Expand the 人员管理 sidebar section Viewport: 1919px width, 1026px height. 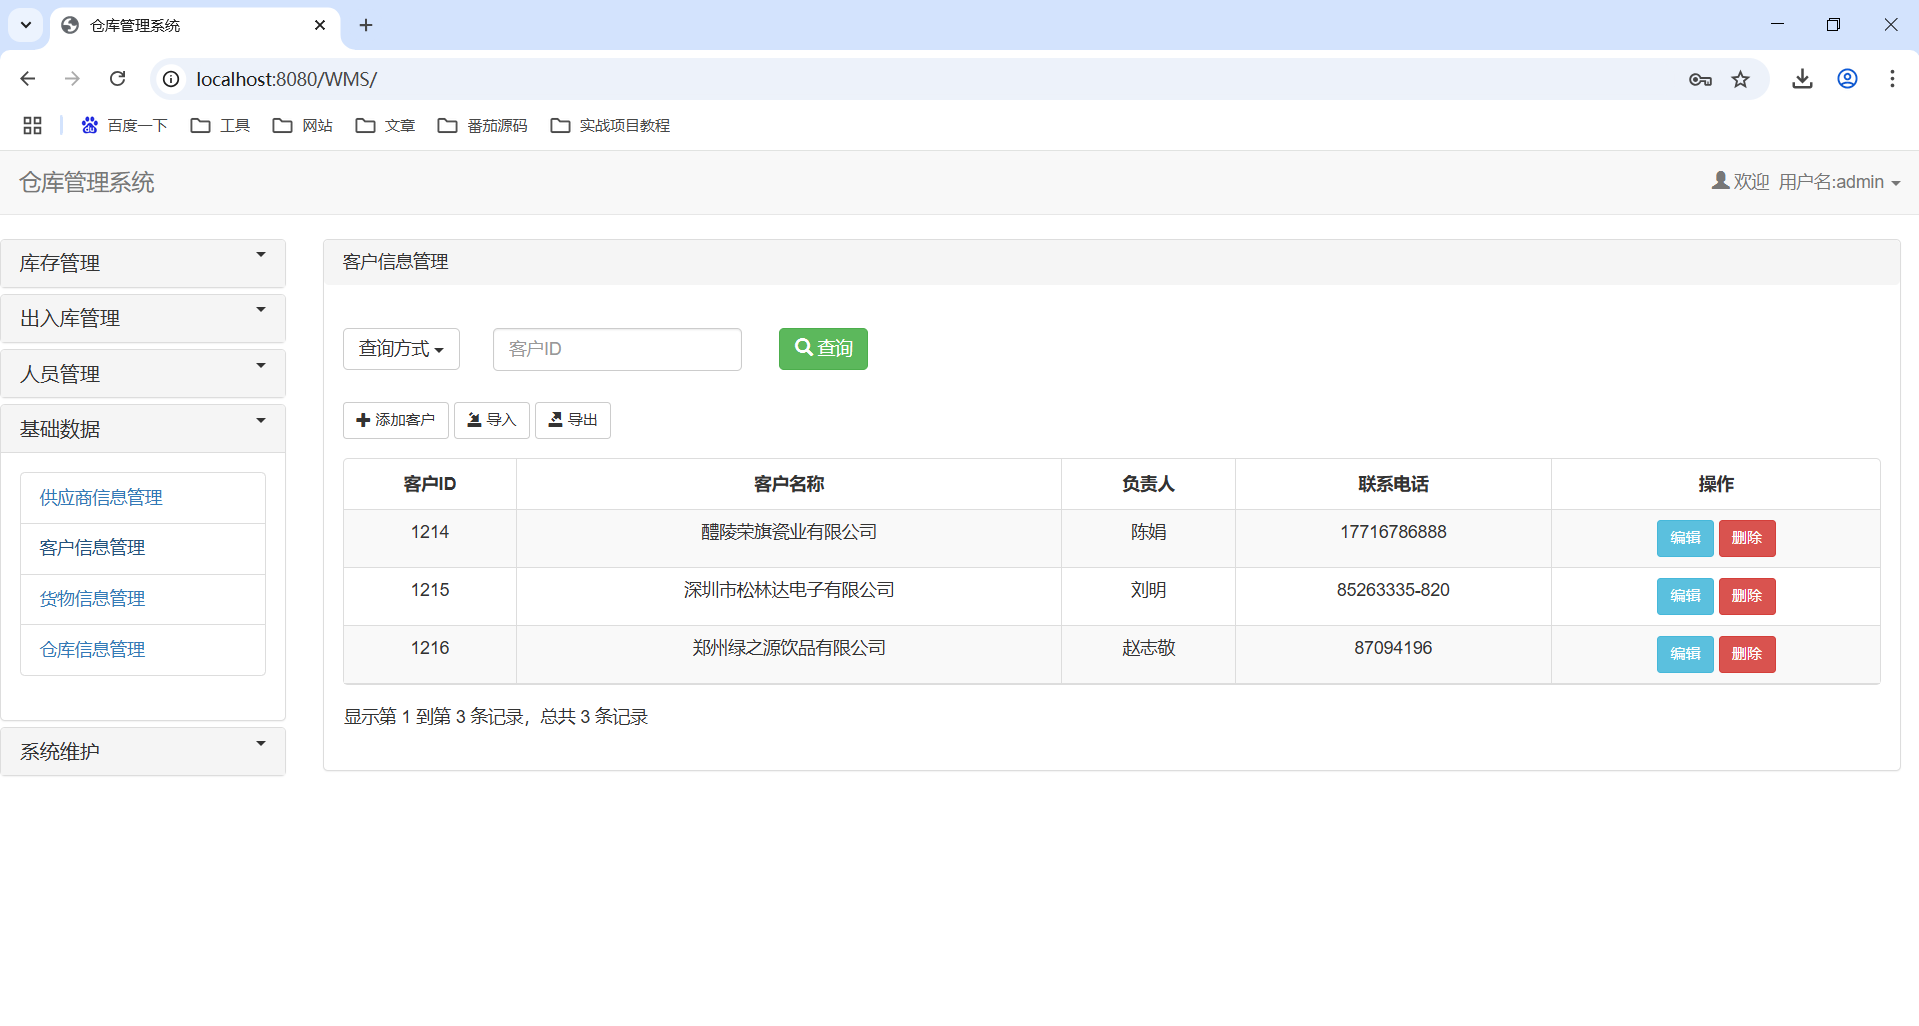[143, 374]
